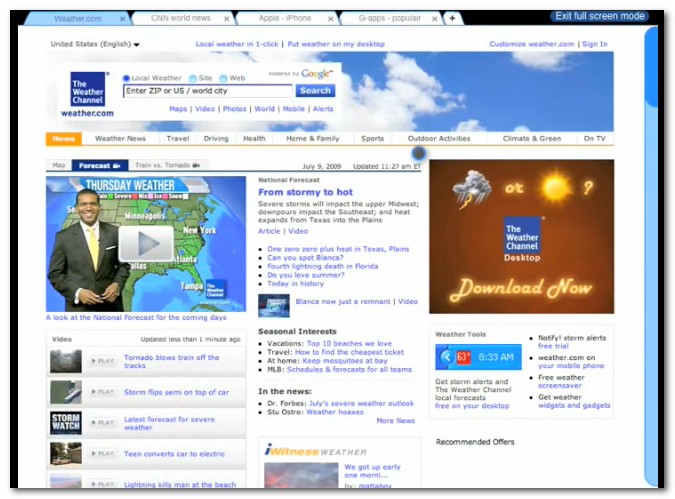This screenshot has width=675, height=499.
Task: Play 'Teen converts car to electric'
Action: 103,453
